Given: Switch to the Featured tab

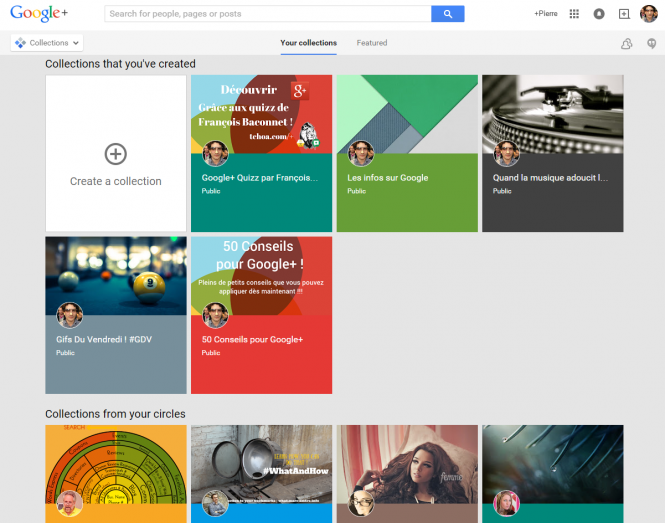Looking at the screenshot, I should [x=372, y=43].
